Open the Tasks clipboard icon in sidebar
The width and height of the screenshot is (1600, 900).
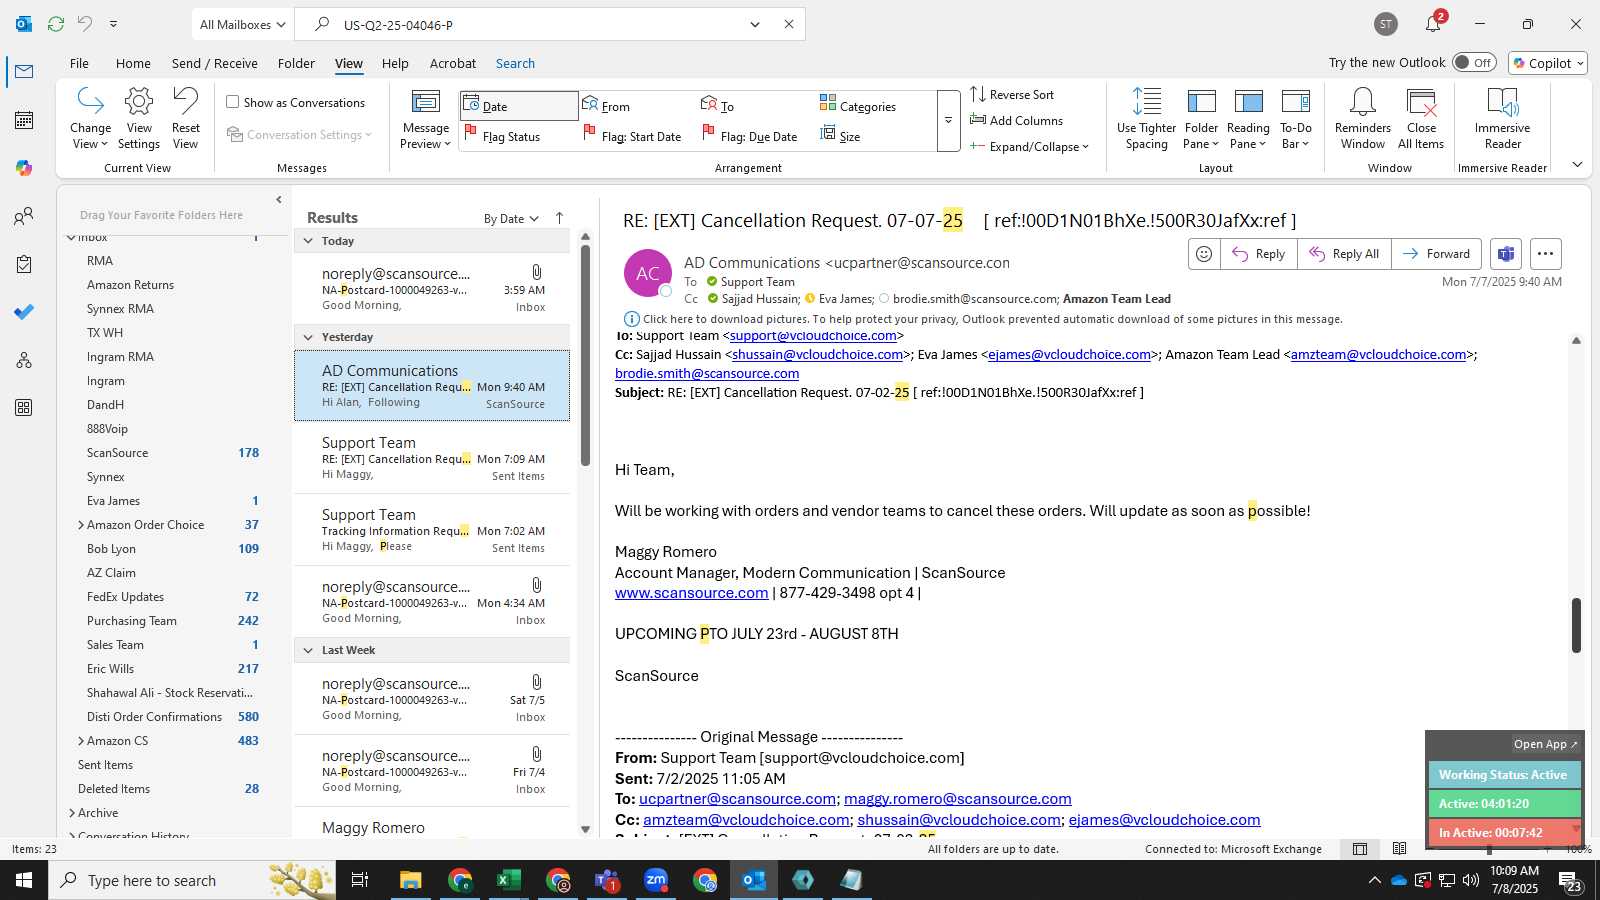[24, 264]
